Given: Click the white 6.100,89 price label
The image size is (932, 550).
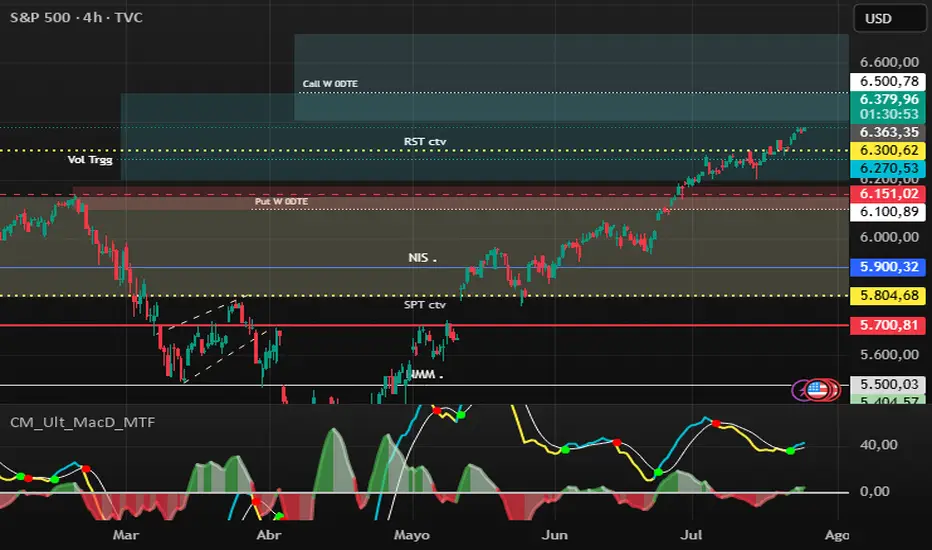Looking at the screenshot, I should point(889,212).
